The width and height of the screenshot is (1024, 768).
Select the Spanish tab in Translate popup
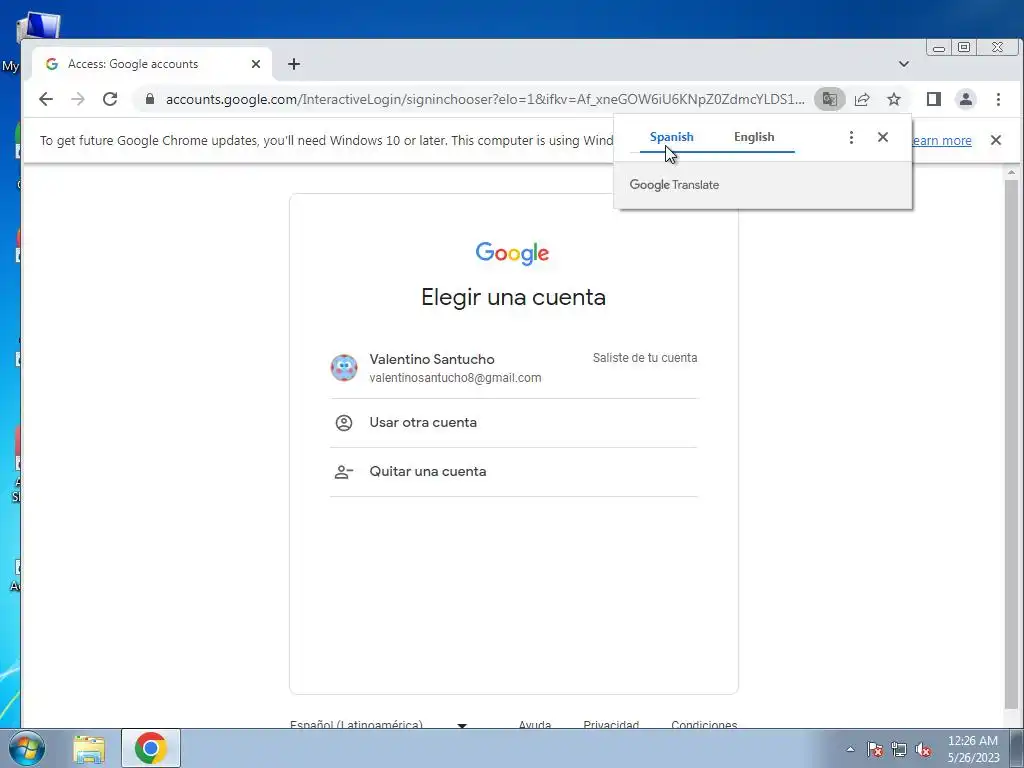[x=671, y=137]
